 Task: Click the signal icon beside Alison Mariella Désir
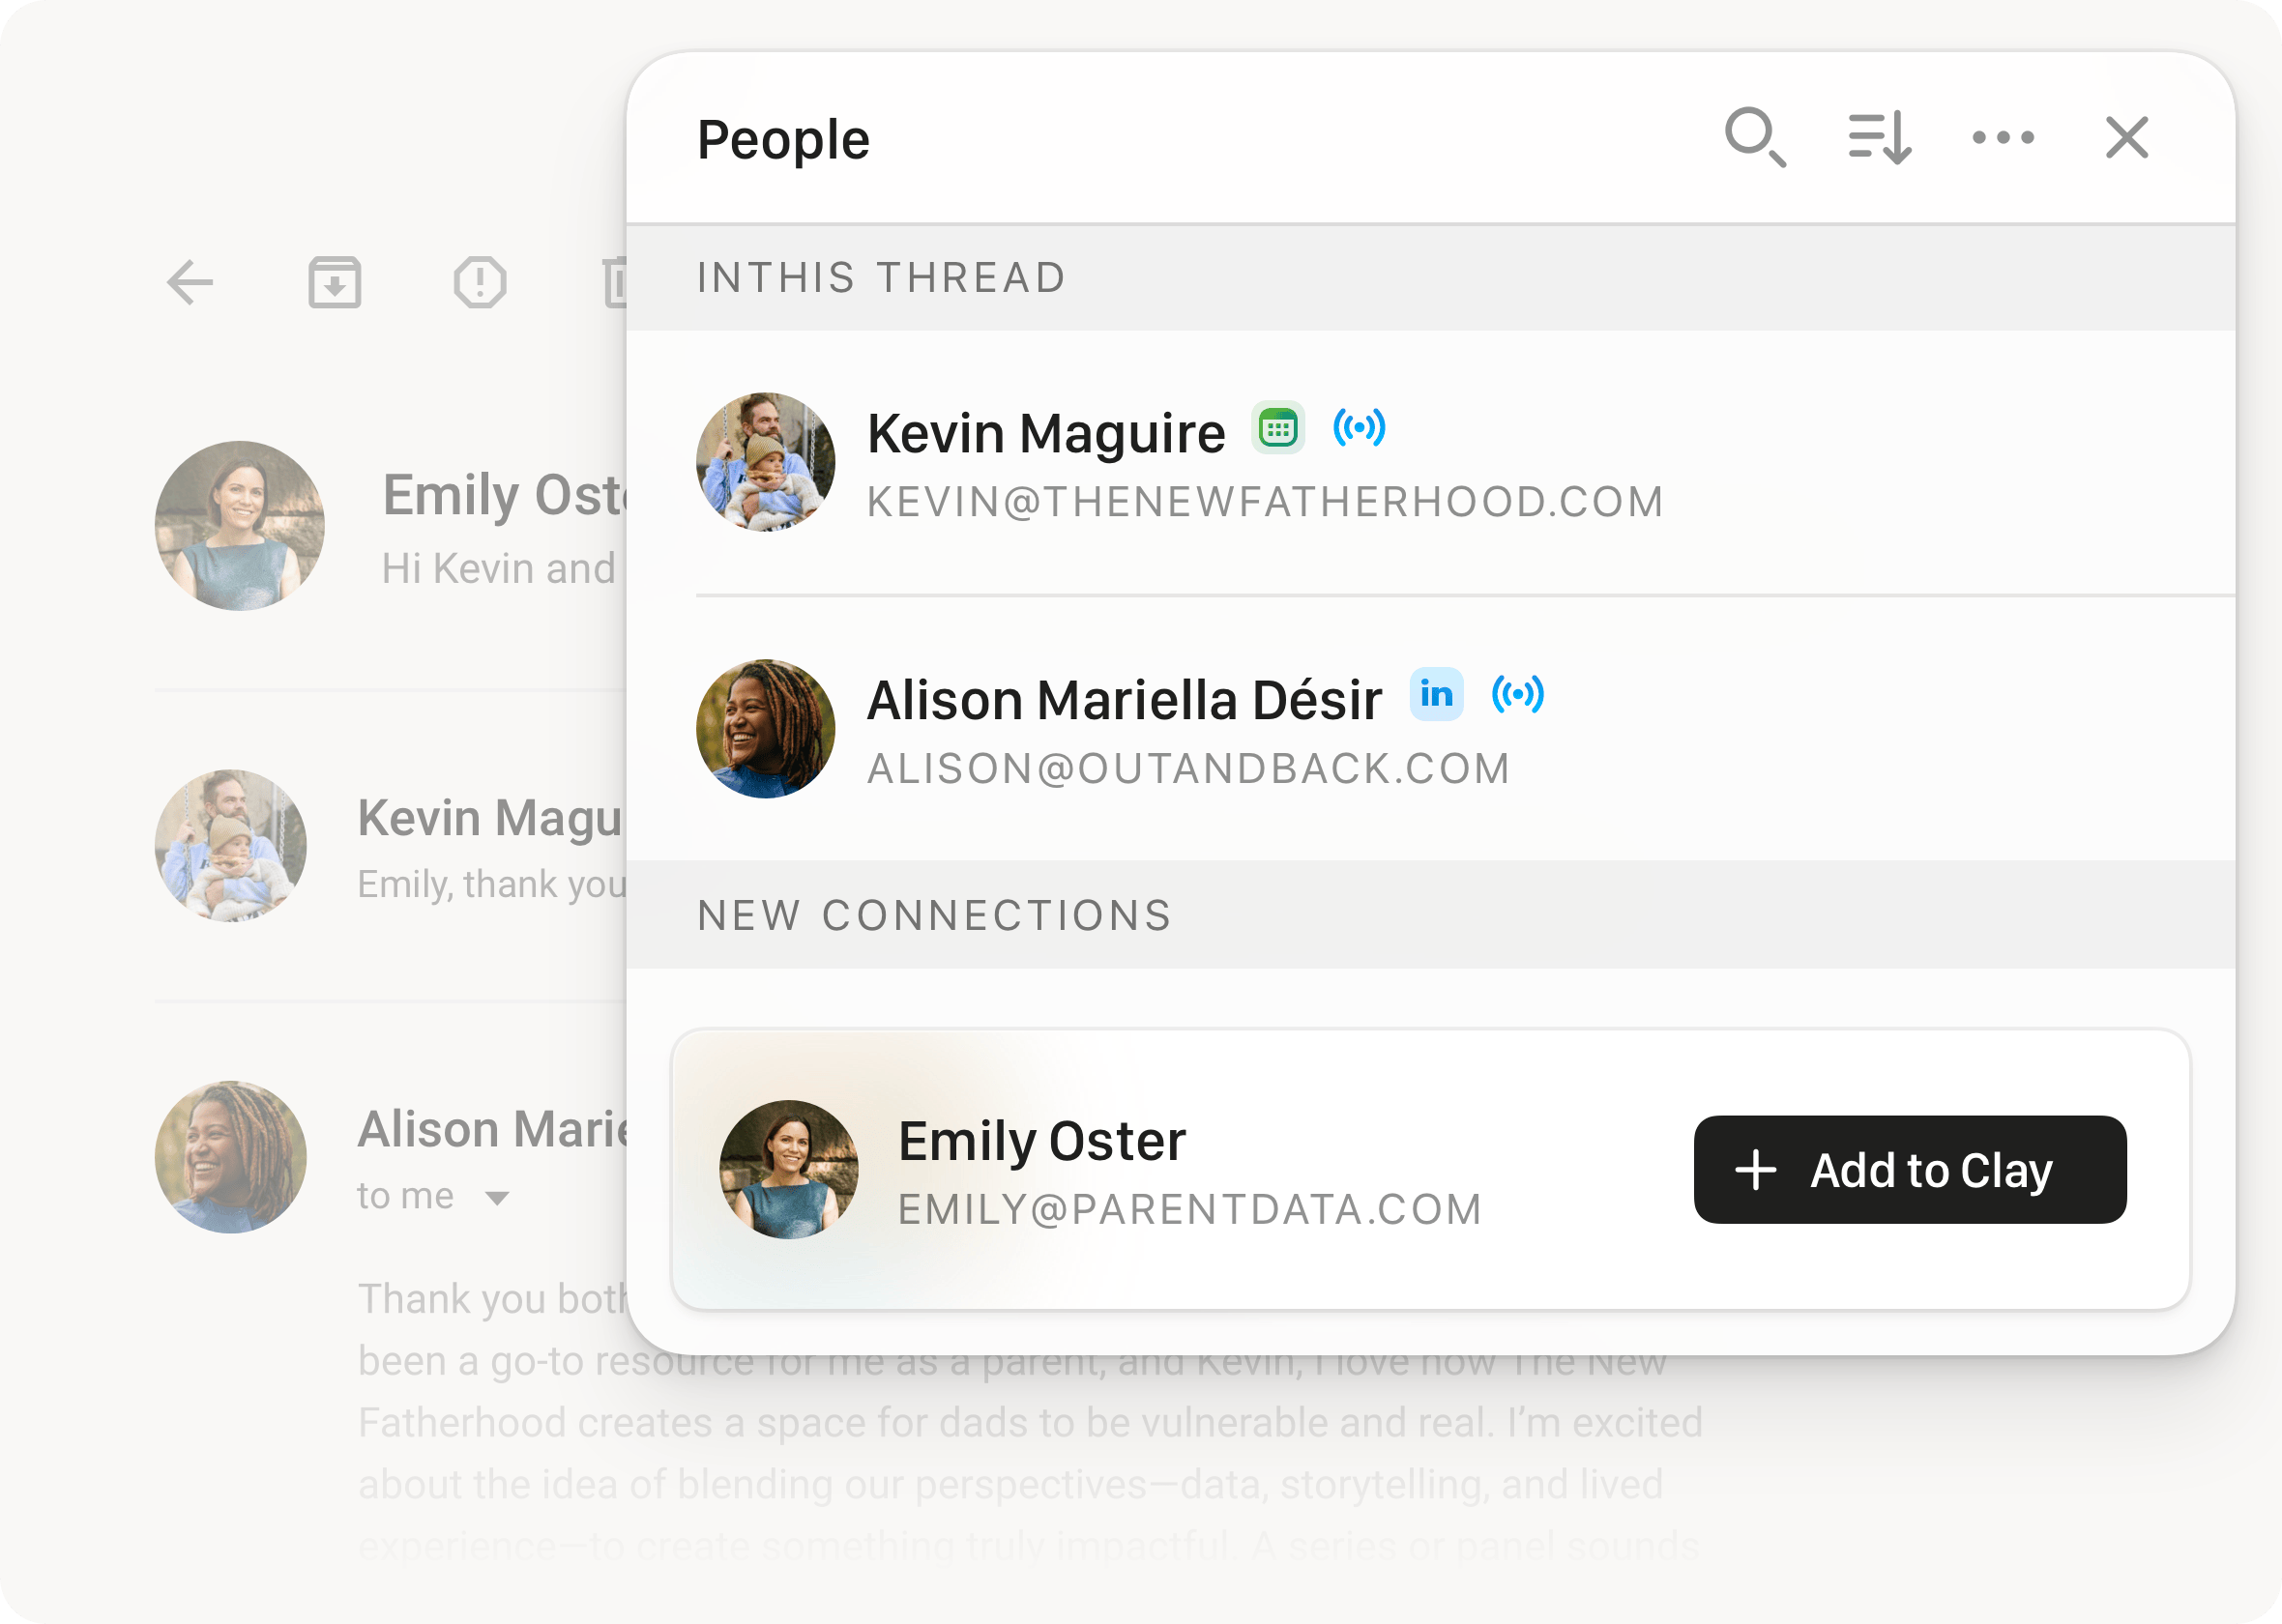(x=1518, y=694)
